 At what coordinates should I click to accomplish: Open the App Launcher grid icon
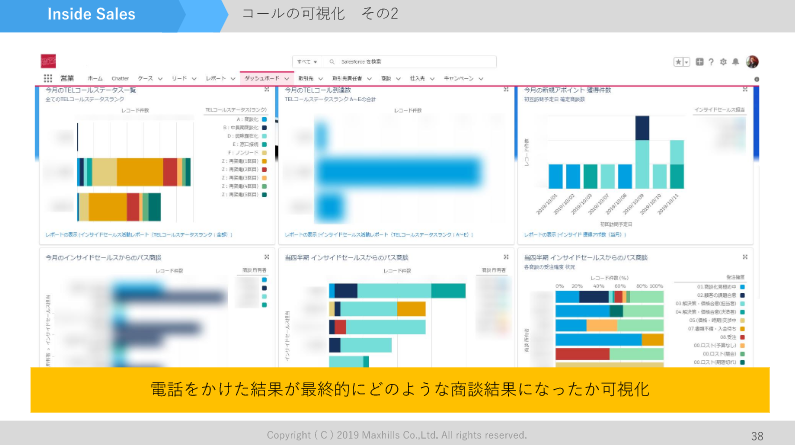click(48, 78)
